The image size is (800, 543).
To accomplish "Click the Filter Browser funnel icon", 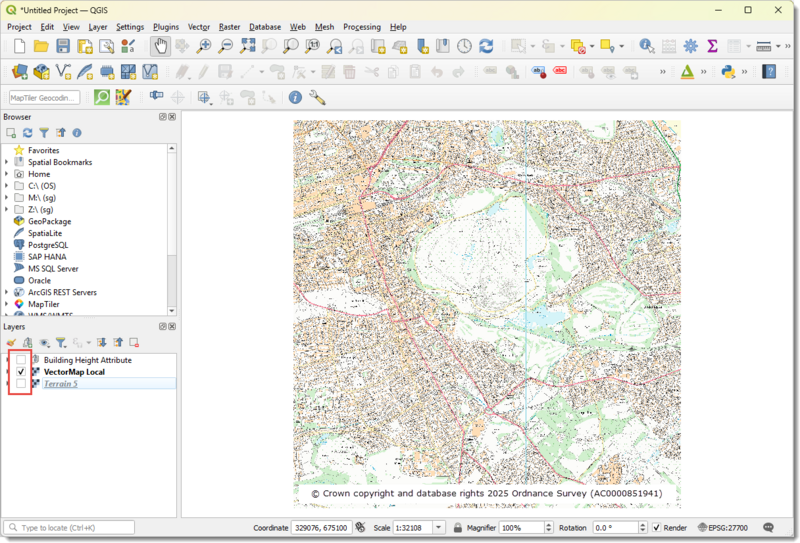I will (x=44, y=133).
